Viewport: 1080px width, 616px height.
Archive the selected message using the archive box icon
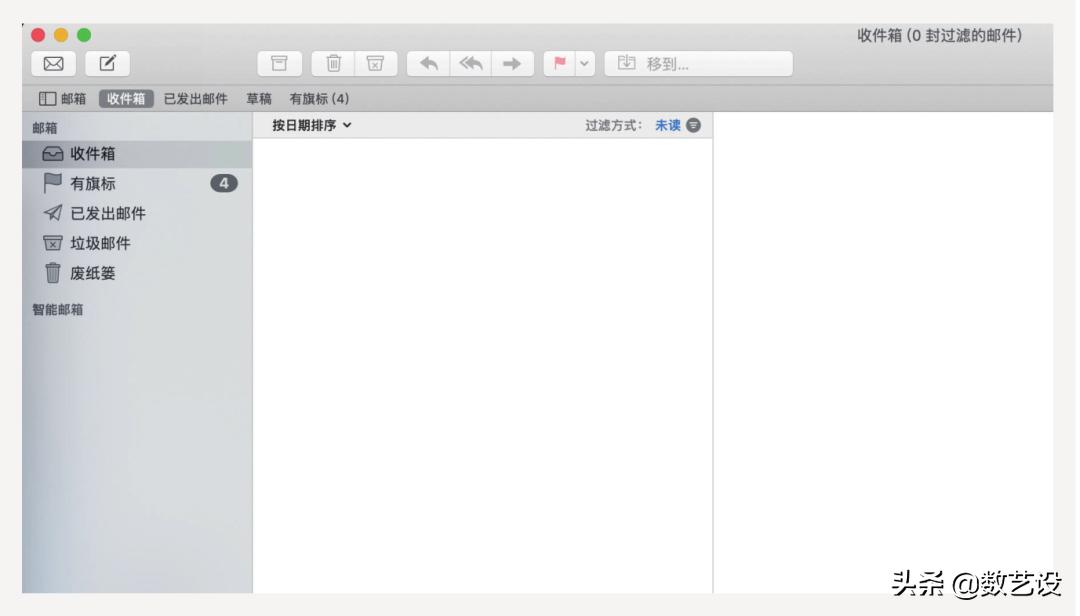[279, 63]
